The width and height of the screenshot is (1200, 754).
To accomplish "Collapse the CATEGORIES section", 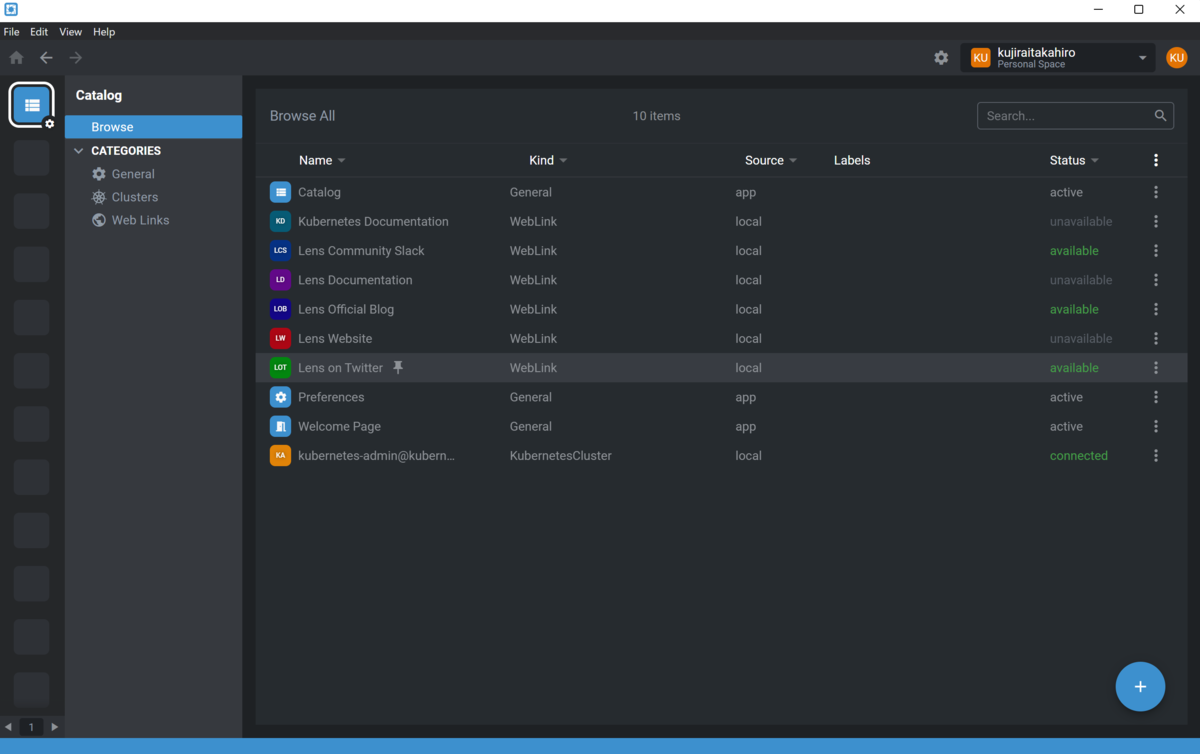I will 79,151.
